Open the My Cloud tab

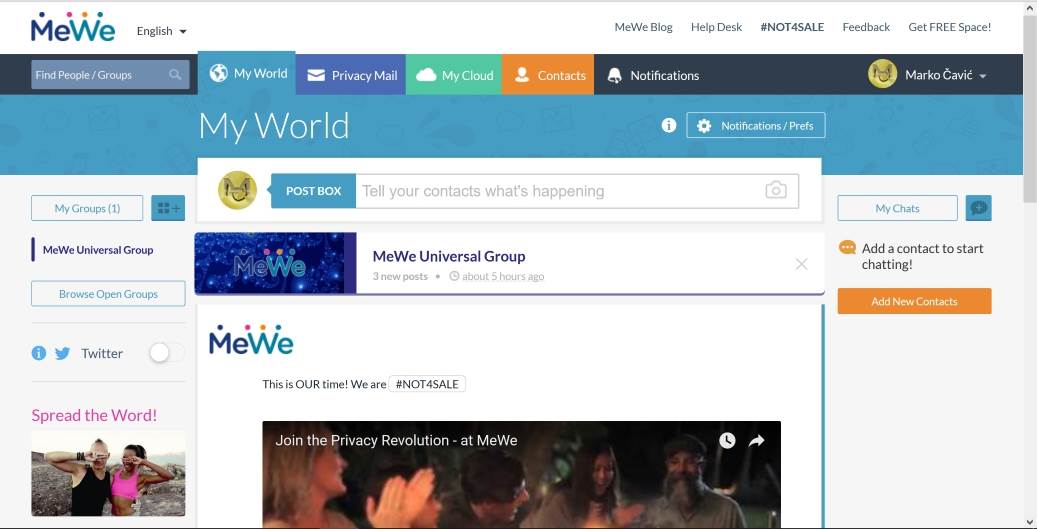point(454,75)
